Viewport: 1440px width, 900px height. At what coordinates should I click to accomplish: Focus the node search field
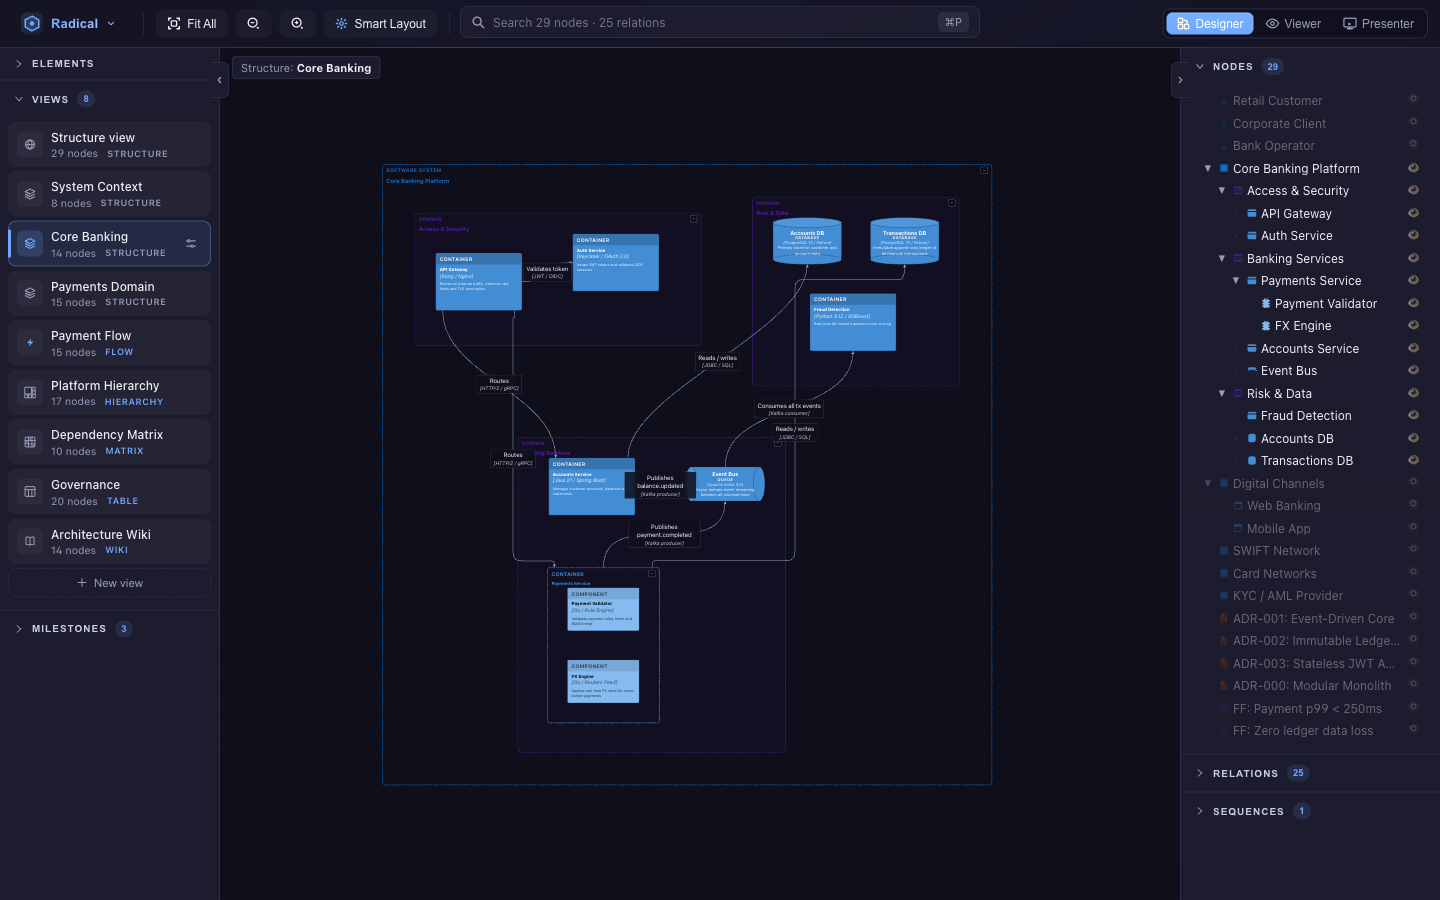pyautogui.click(x=720, y=22)
